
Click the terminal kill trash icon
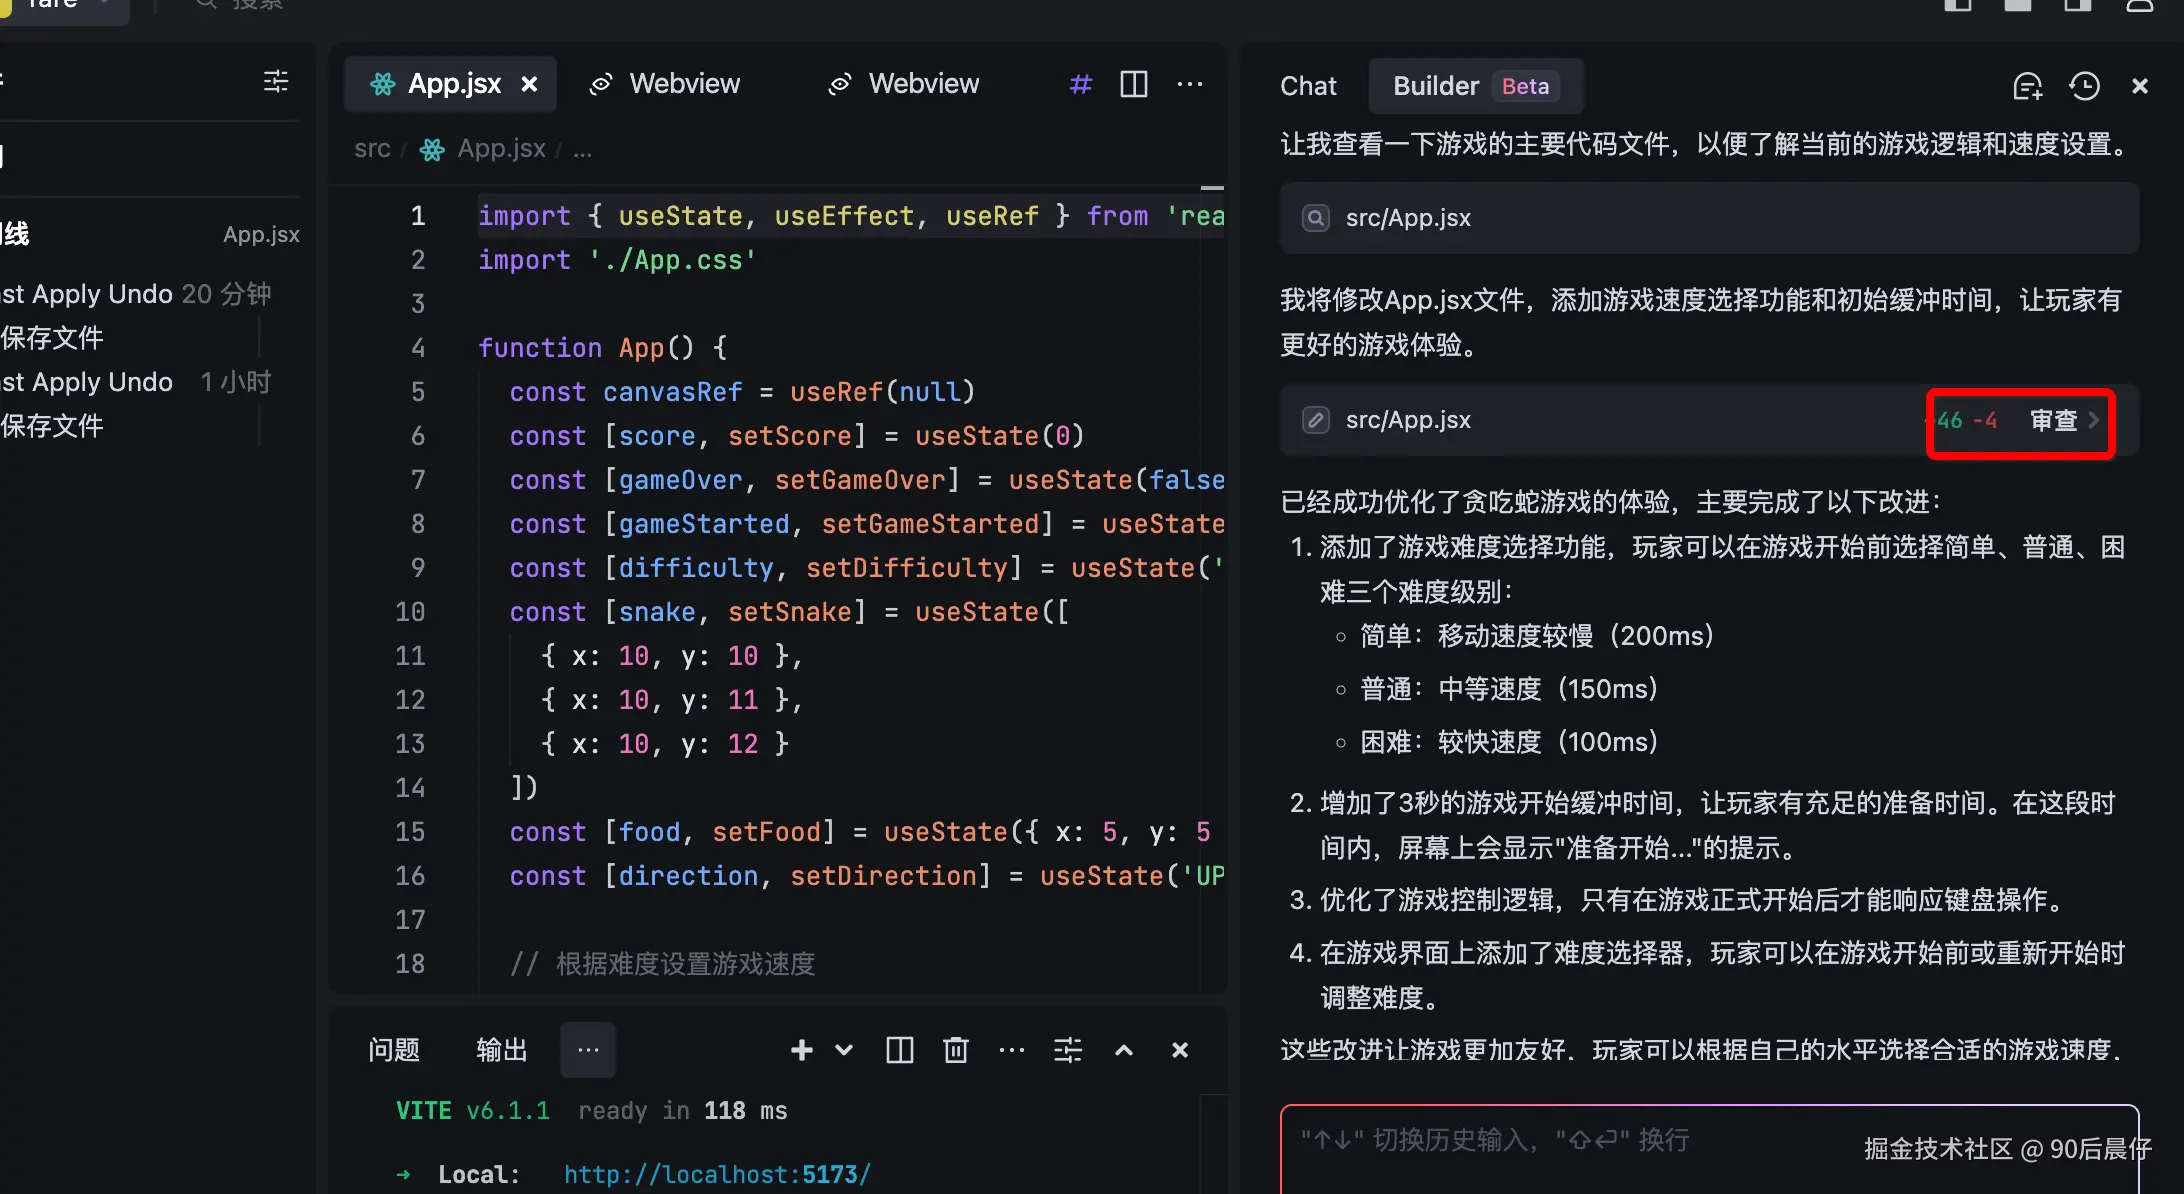[955, 1050]
